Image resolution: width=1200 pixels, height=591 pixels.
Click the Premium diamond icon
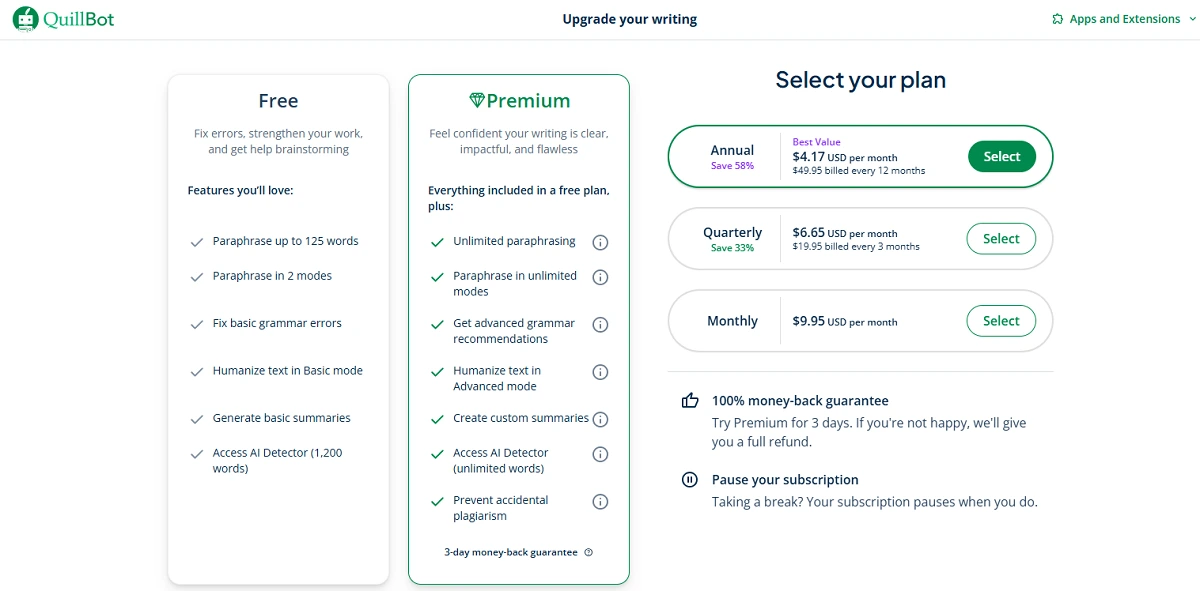pyautogui.click(x=477, y=100)
